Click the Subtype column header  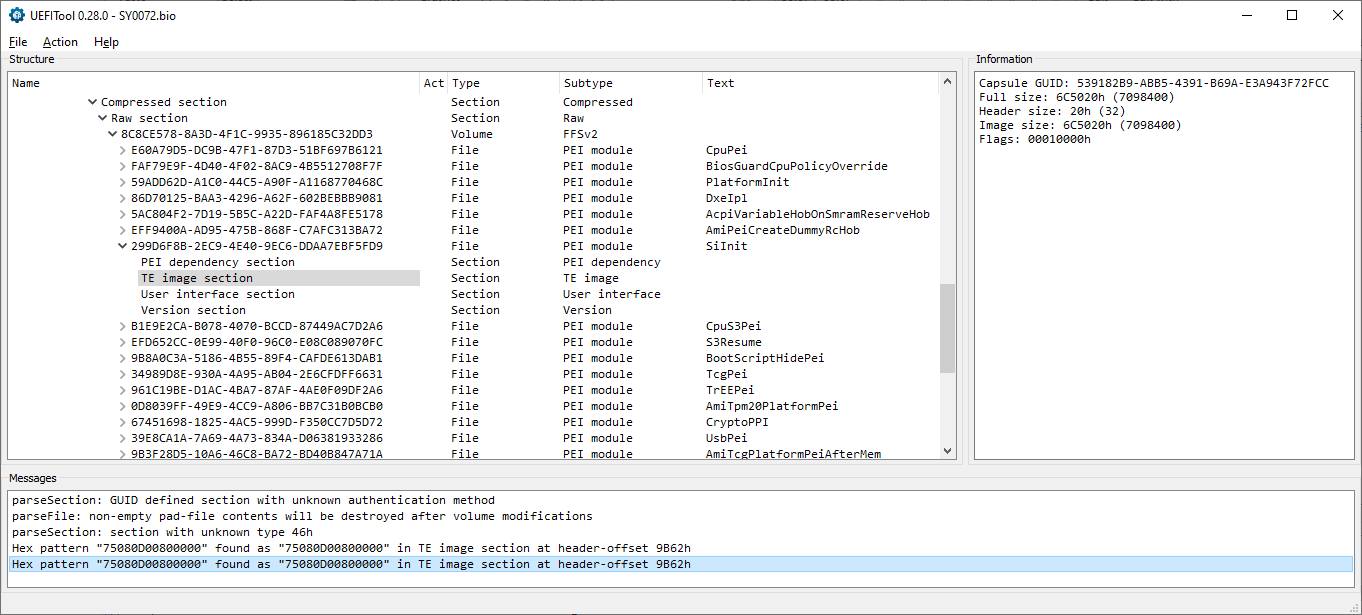coord(588,83)
